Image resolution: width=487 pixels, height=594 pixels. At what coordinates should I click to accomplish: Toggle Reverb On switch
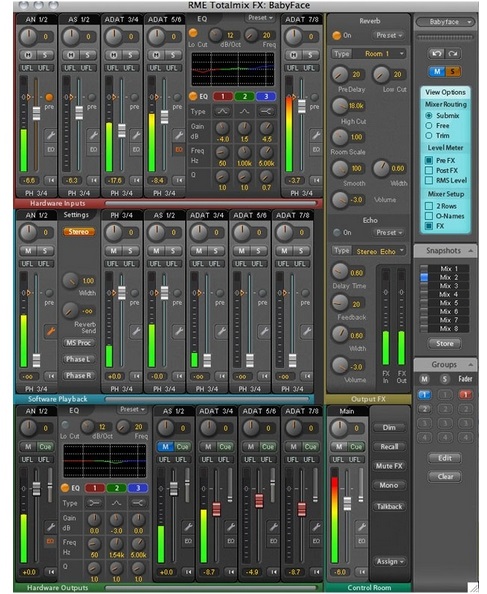336,35
